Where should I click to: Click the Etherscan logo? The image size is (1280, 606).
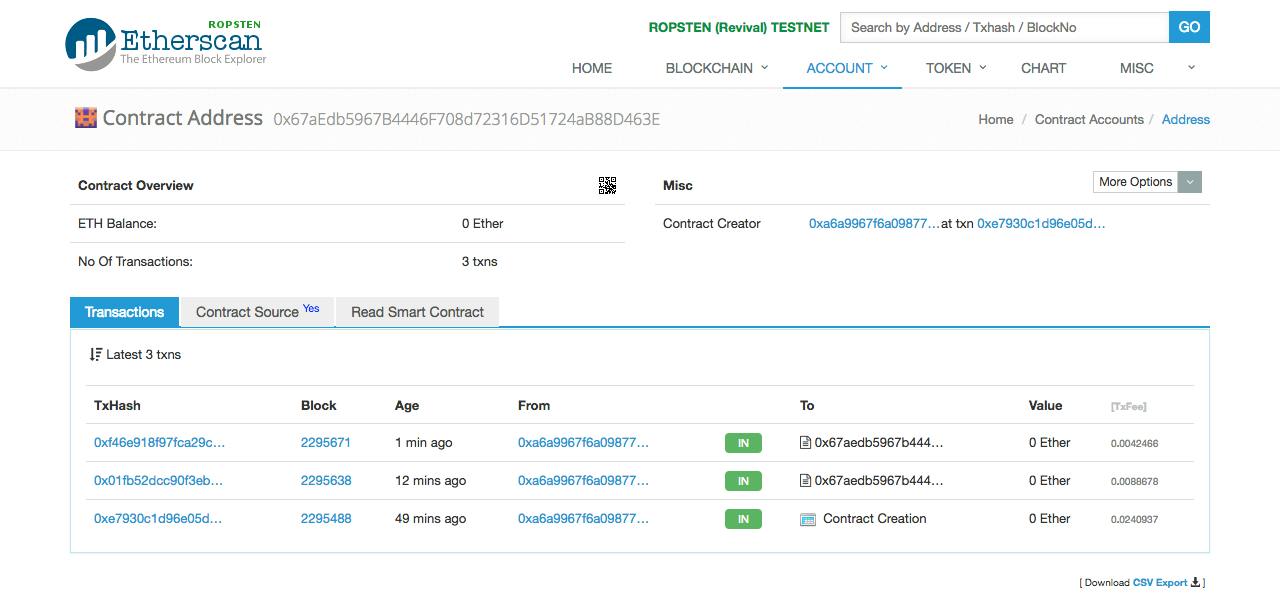[166, 43]
